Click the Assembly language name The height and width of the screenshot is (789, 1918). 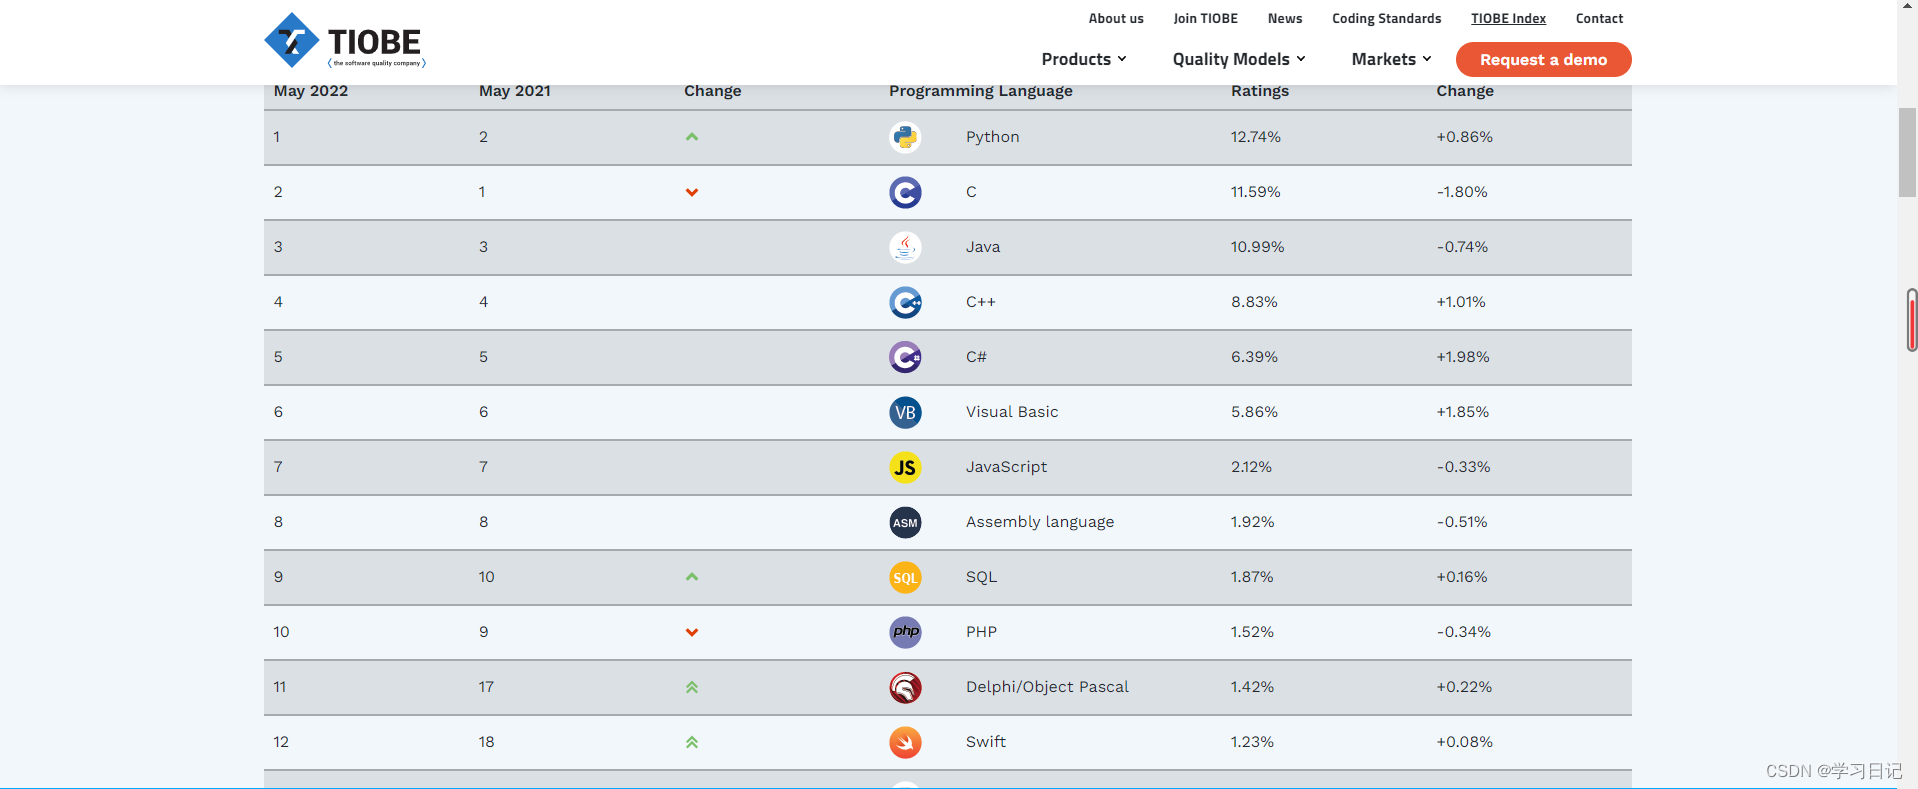[x=1039, y=522]
